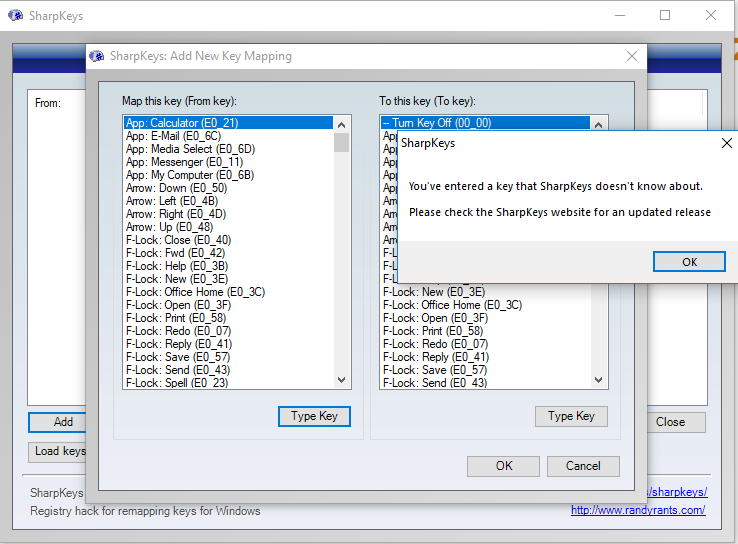The width and height of the screenshot is (738, 544).
Task: Select F-Lock: Spell (E0_23) in From list
Action: coord(228,383)
